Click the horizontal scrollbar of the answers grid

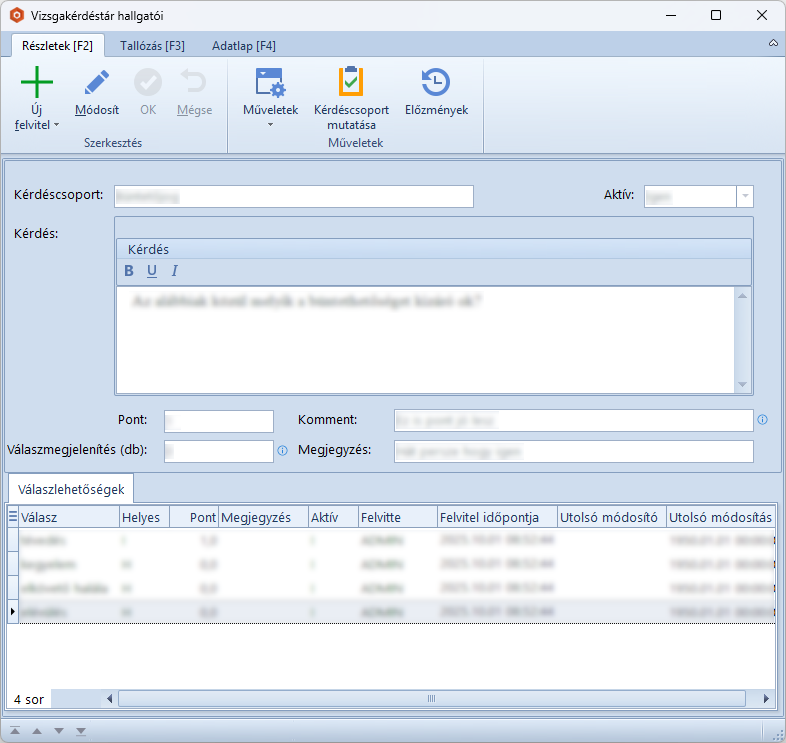(430, 699)
